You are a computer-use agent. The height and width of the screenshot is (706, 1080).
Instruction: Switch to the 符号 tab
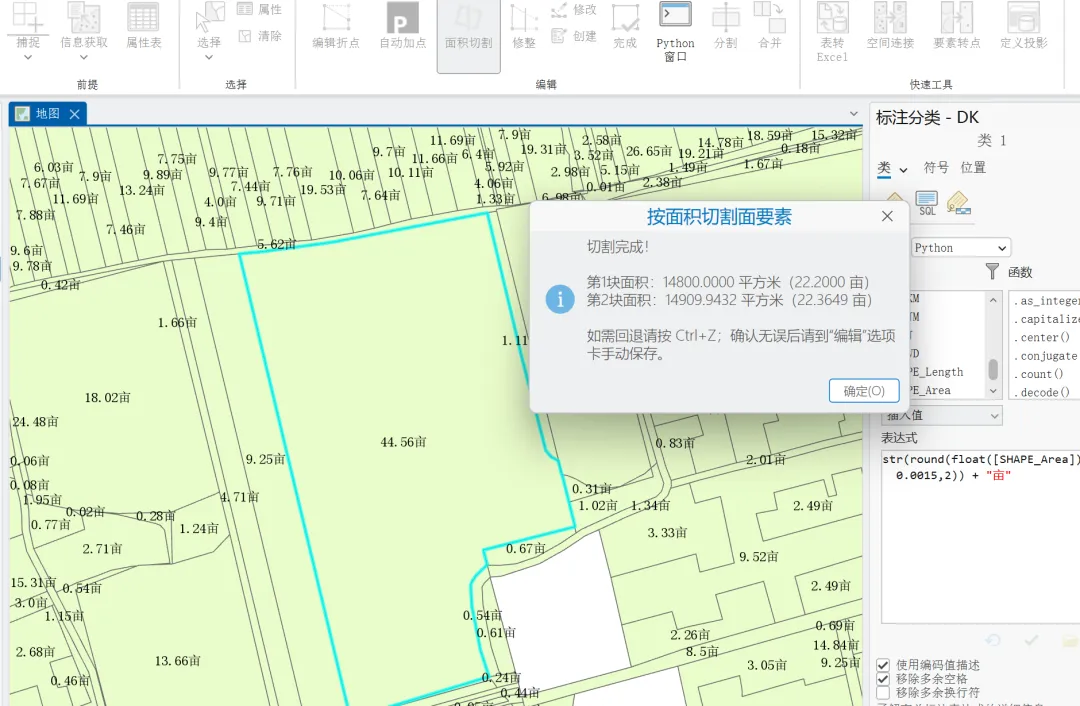tap(935, 167)
